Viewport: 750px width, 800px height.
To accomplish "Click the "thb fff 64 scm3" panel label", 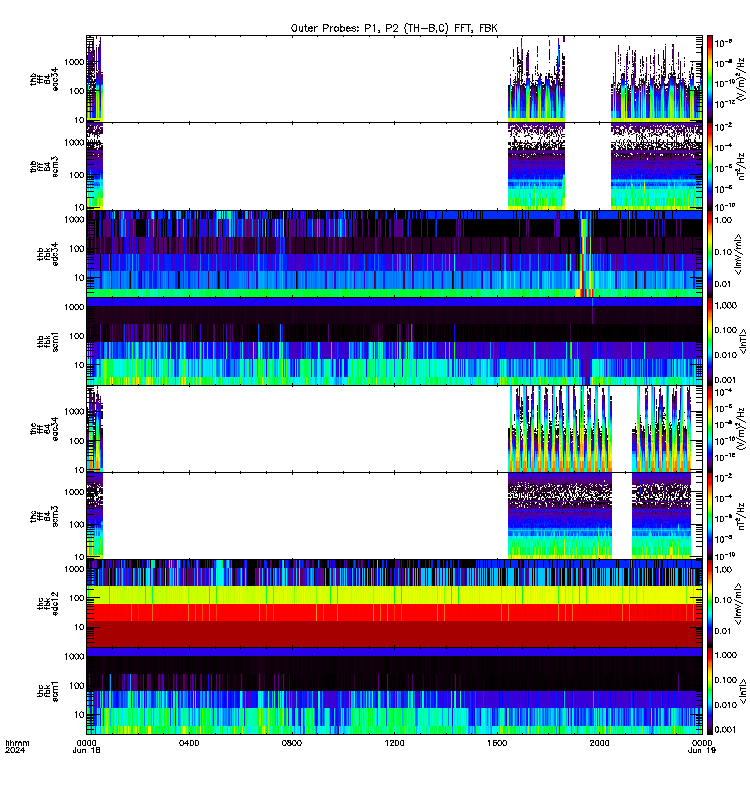I will tap(44, 166).
